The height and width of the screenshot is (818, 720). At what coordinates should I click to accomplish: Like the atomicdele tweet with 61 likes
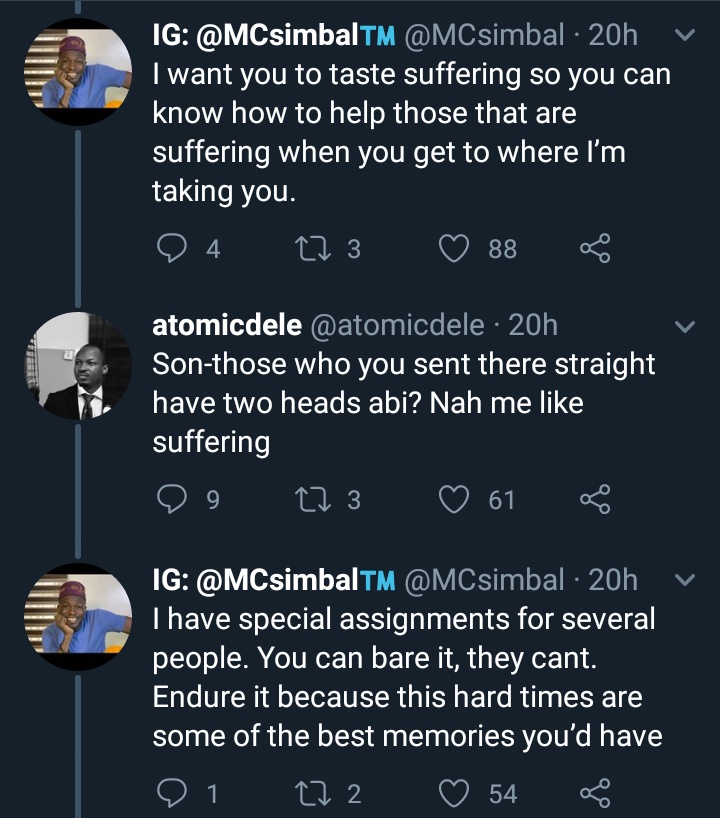coord(453,499)
